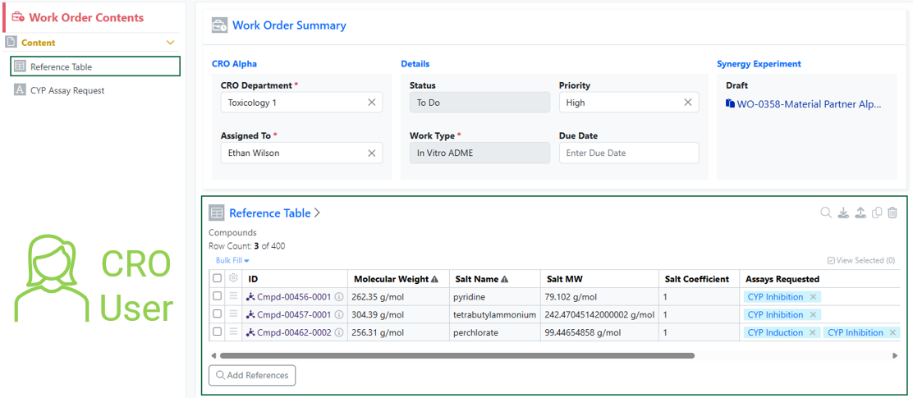913x398 pixels.
Task: Click the download icon in Reference Table toolbar
Action: tap(843, 213)
